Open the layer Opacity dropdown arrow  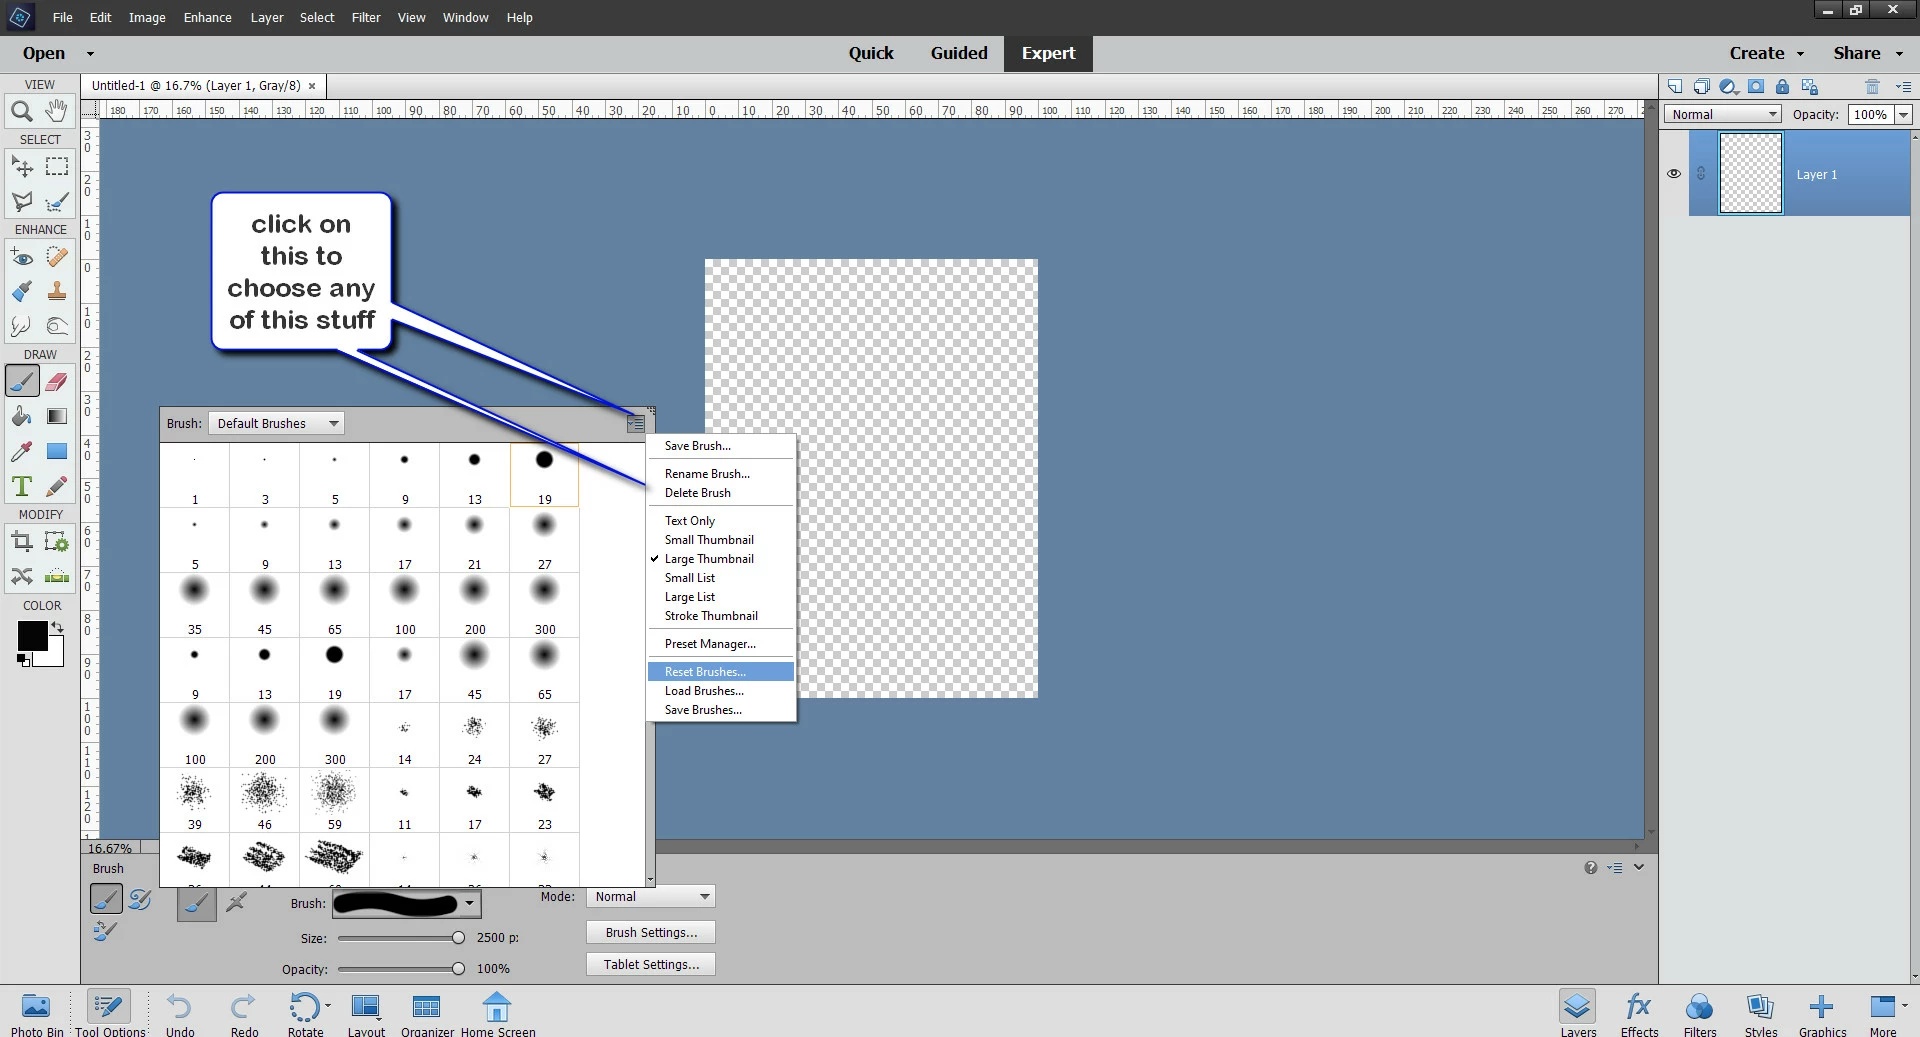click(1903, 114)
